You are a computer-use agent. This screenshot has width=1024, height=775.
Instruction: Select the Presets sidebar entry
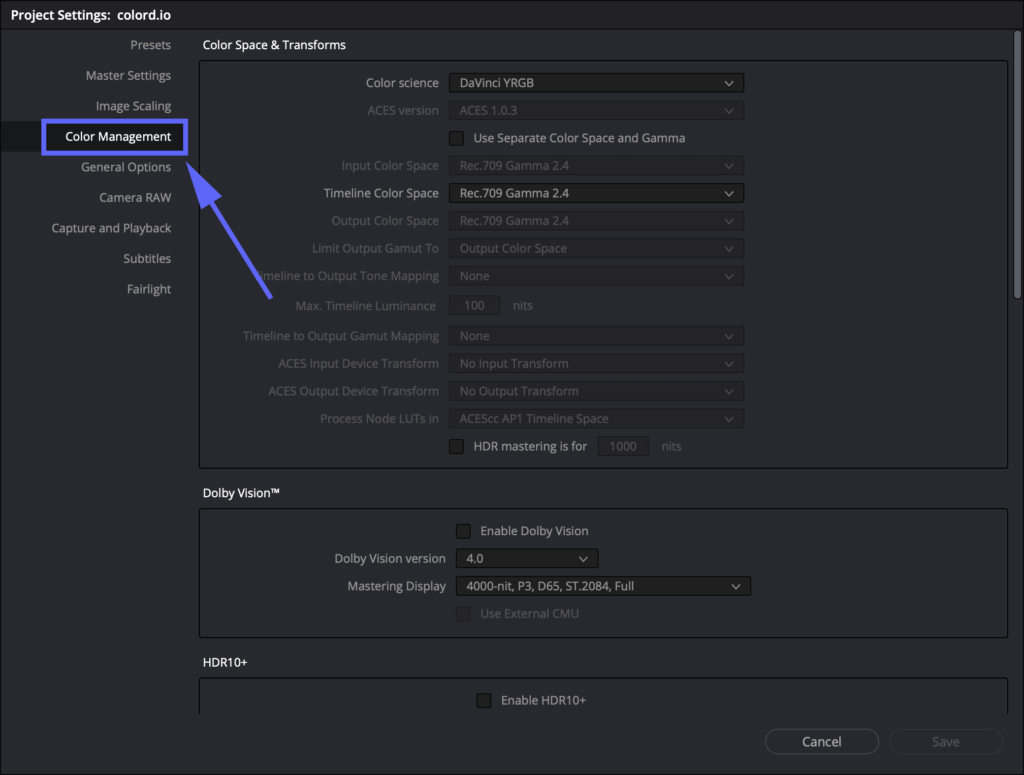(150, 45)
